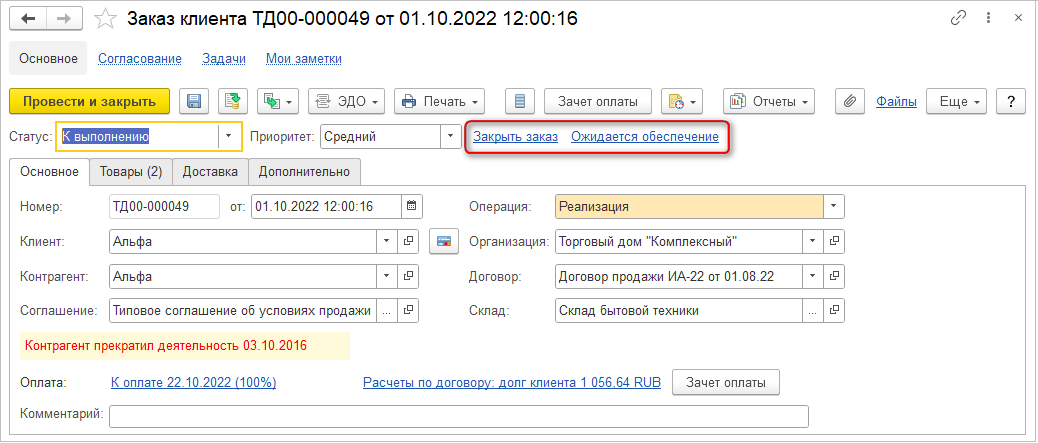Open the calendar picker for date field
The height and width of the screenshot is (443, 1038).
click(x=412, y=206)
